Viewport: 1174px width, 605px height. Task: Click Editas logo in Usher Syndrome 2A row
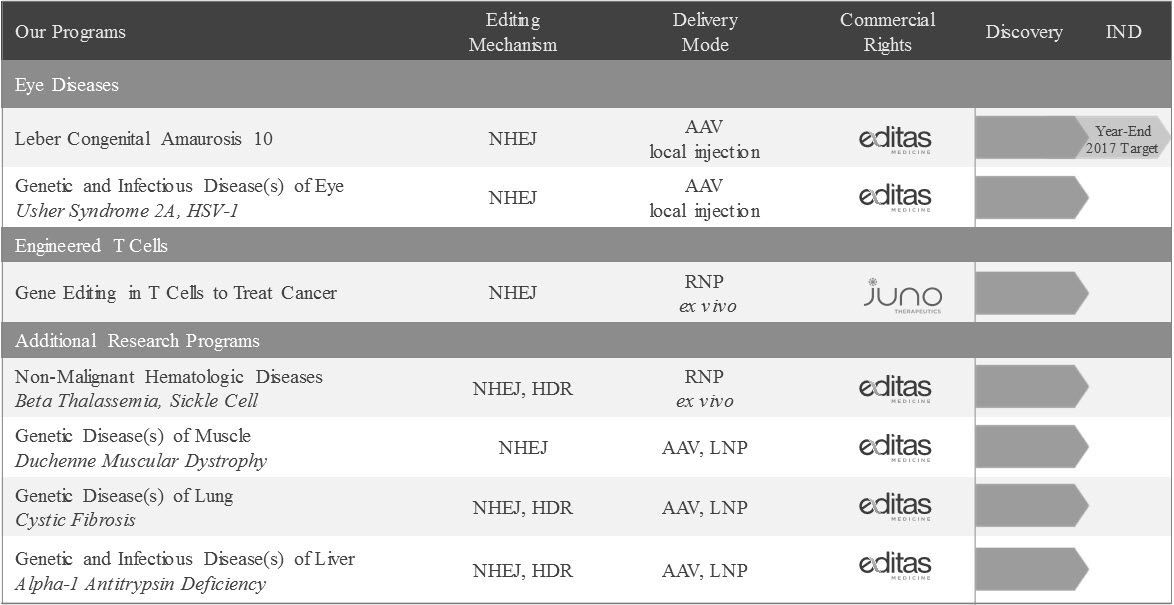click(x=895, y=198)
